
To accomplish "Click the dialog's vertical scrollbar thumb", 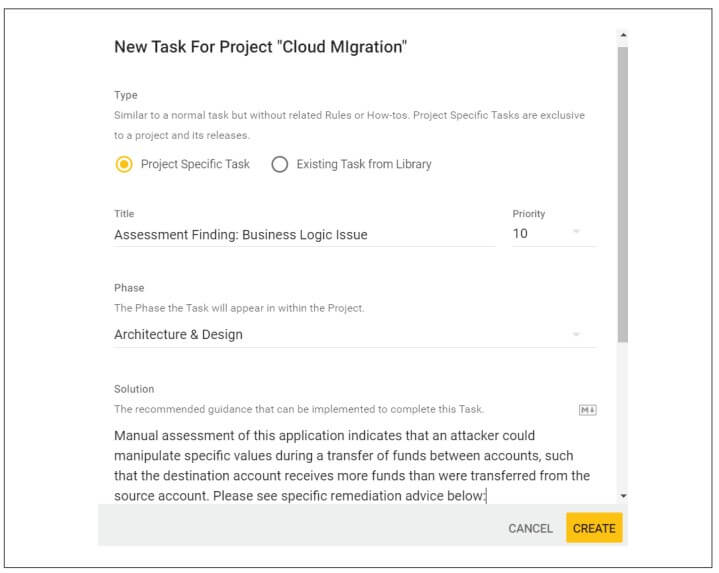I will [x=623, y=194].
